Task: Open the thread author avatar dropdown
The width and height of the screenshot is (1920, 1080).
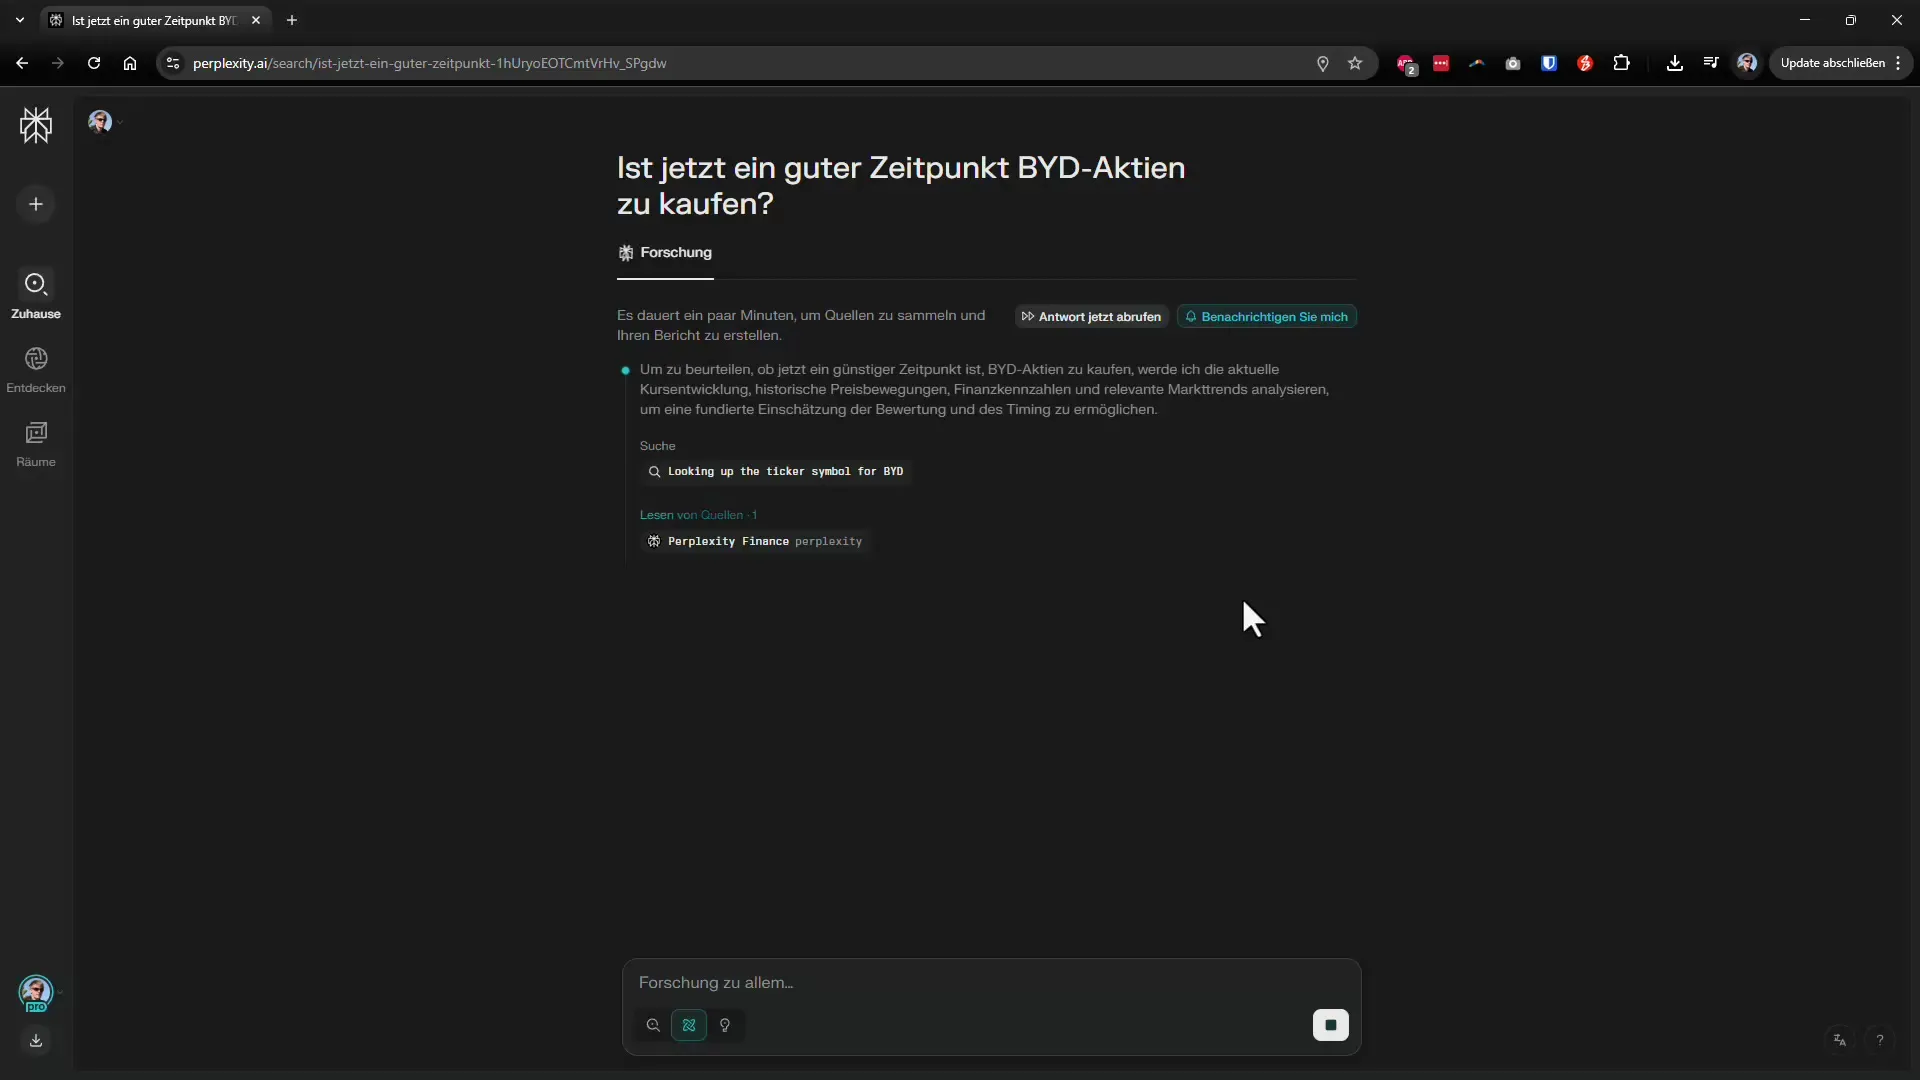Action: 105,122
